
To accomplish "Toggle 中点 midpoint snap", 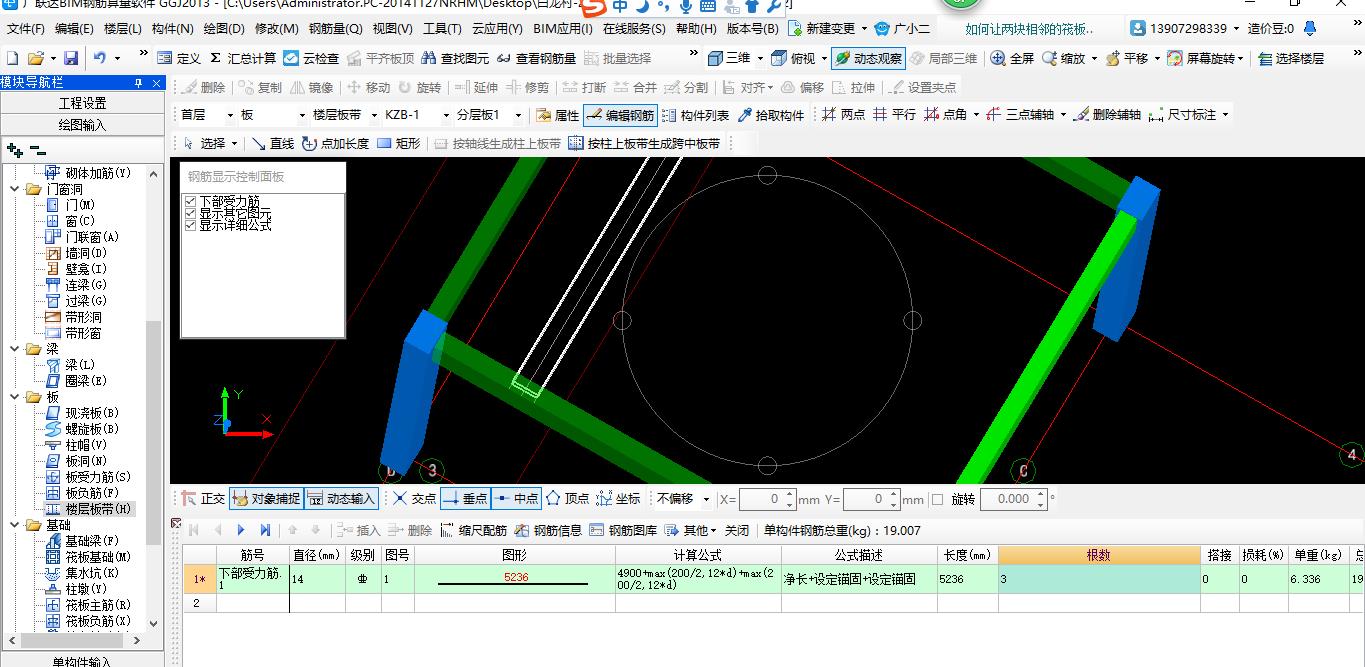I will [x=516, y=498].
